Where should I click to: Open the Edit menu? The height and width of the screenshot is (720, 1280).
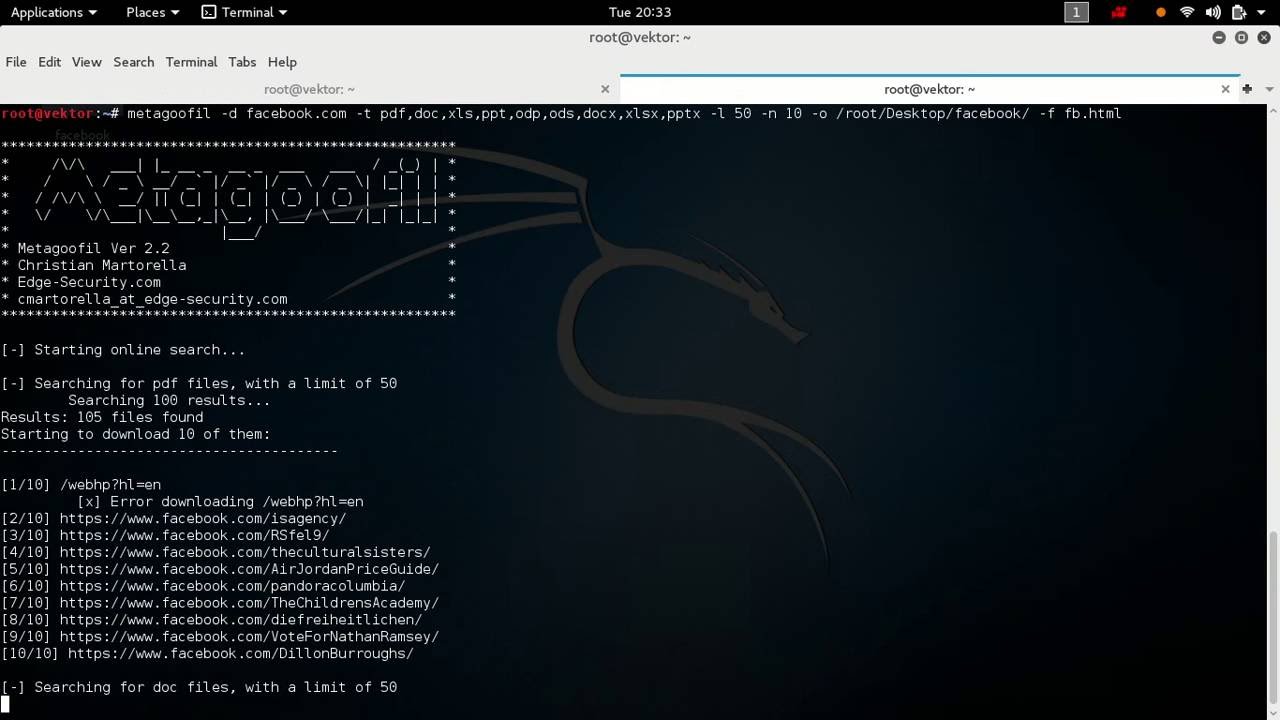tap(49, 62)
